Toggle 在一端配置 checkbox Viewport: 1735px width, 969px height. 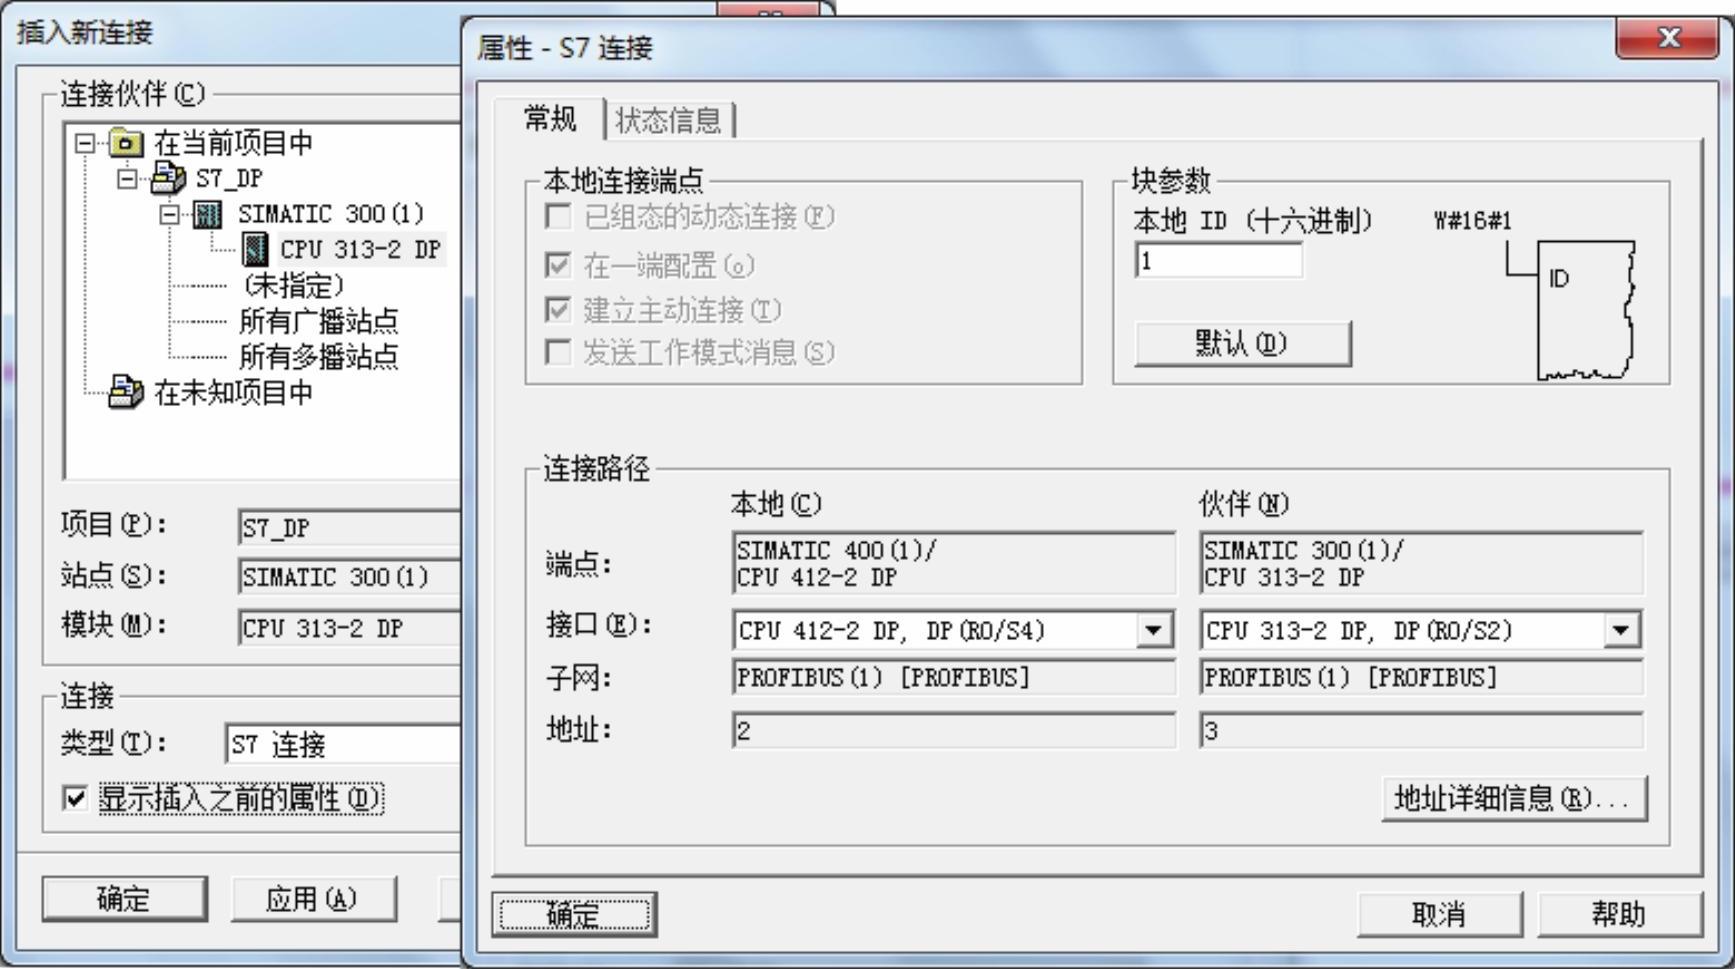click(x=557, y=265)
